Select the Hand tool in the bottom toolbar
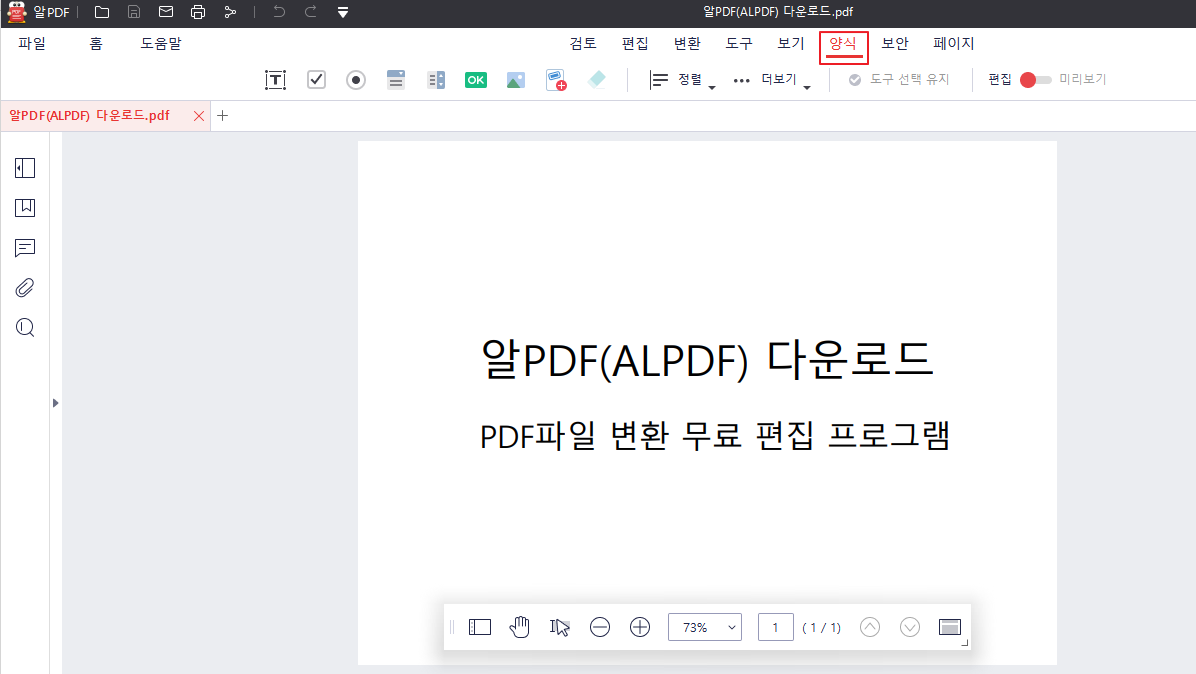Viewport: 1196px width, 674px height. pyautogui.click(x=520, y=627)
